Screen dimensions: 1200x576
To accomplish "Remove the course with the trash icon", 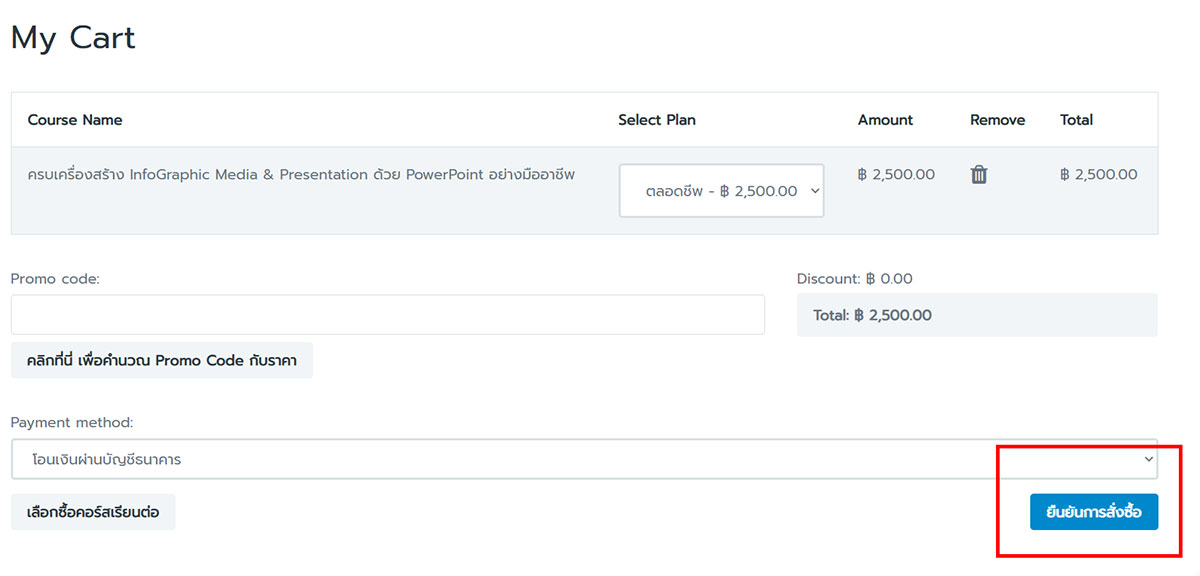I will [979, 175].
